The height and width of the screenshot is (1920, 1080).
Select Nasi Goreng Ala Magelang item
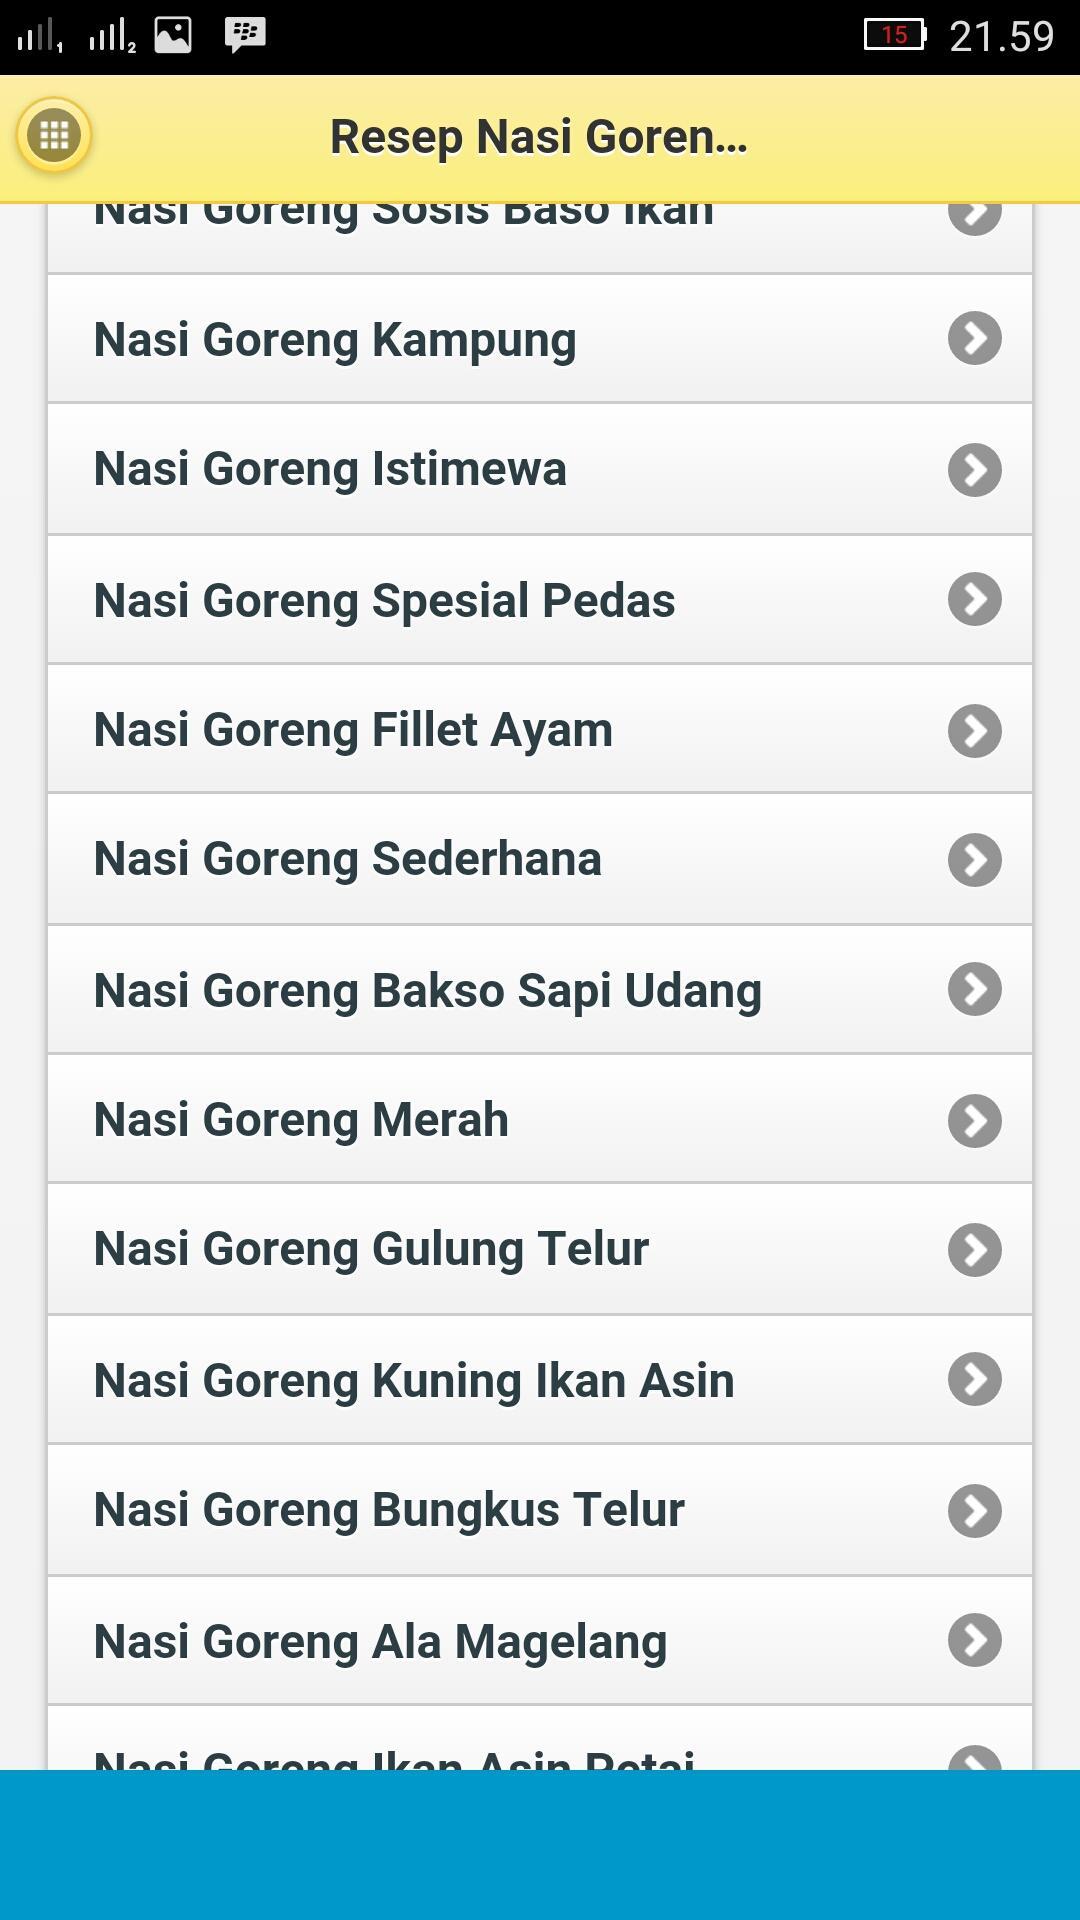[x=380, y=1641]
